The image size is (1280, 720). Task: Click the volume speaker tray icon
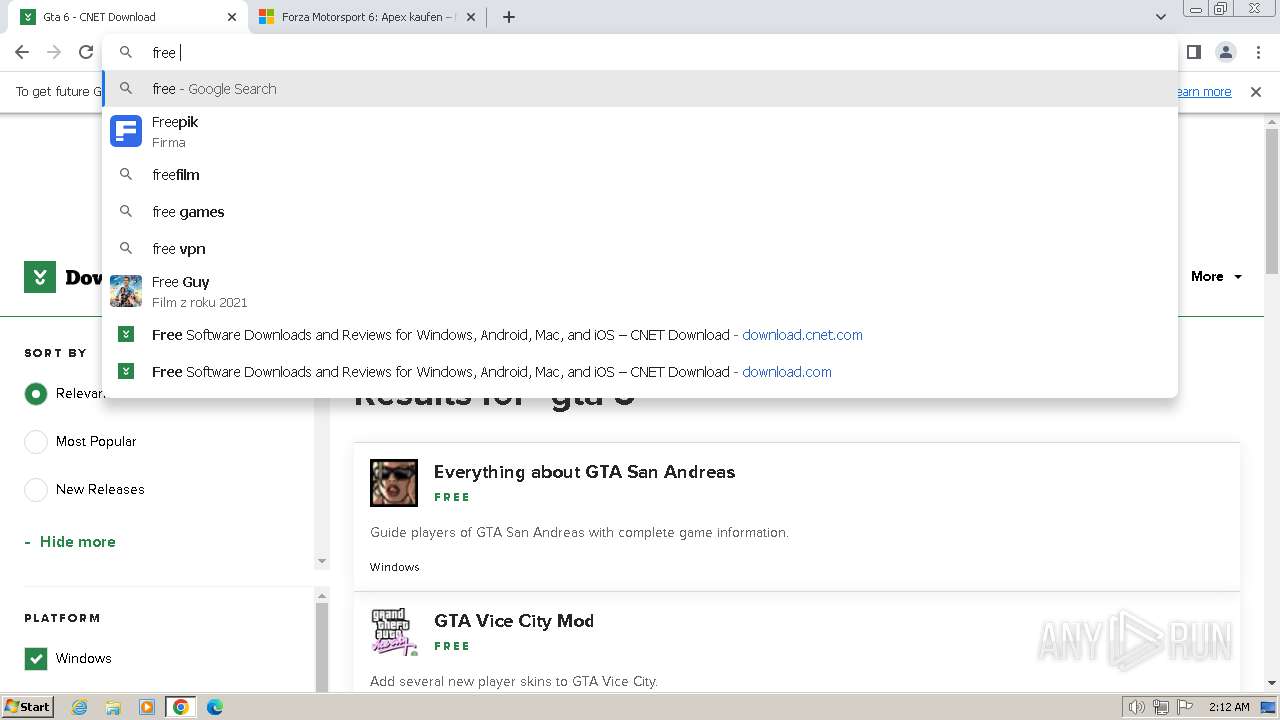[x=1136, y=707]
